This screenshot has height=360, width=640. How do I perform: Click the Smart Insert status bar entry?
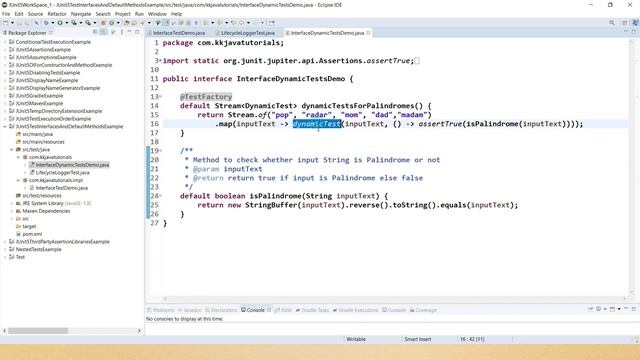pos(418,339)
